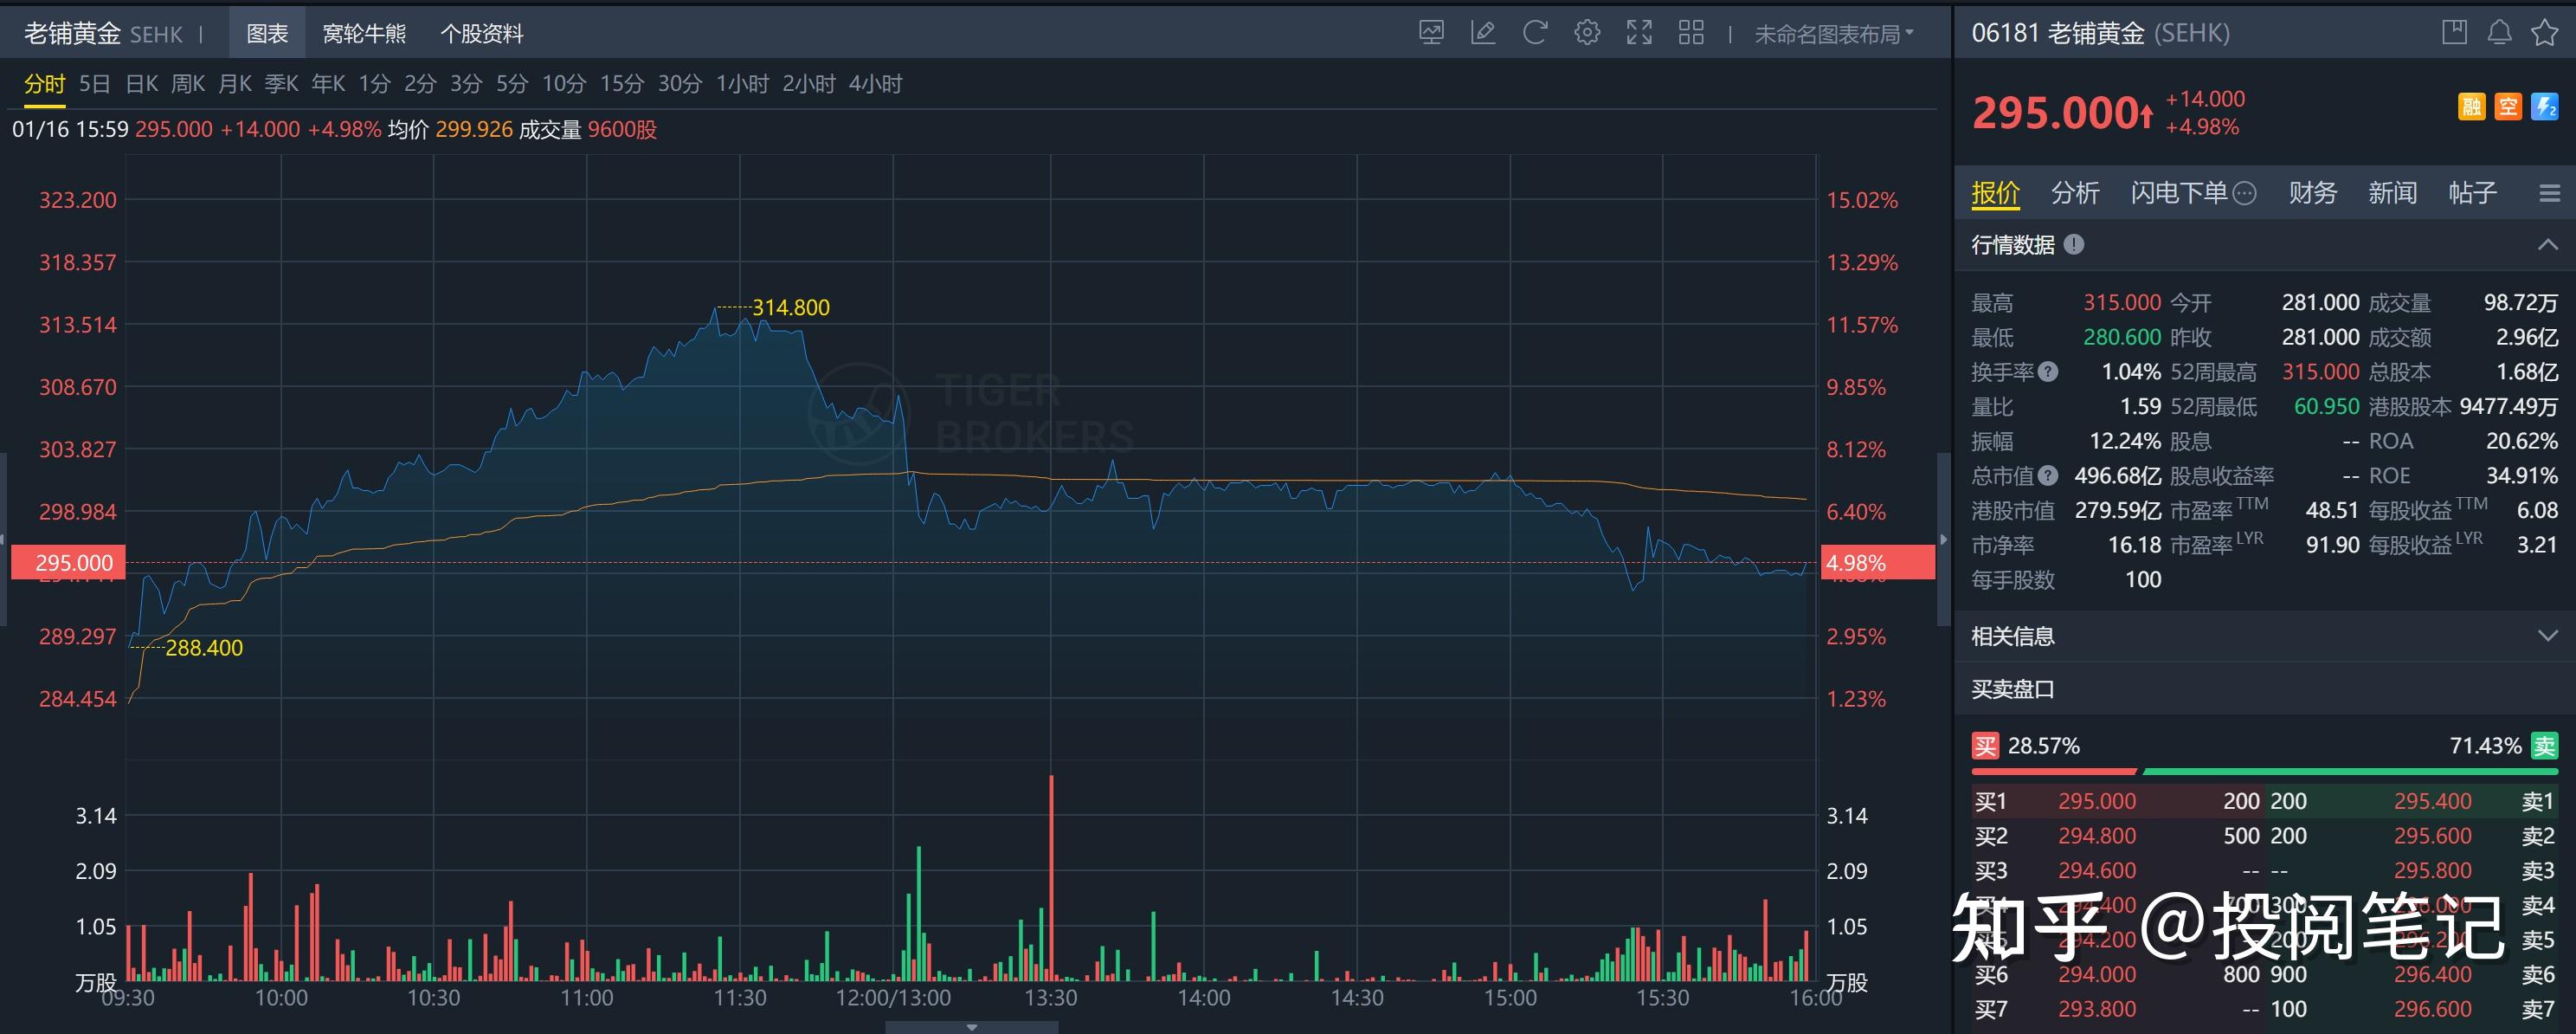Select the 15分 interval
The height and width of the screenshot is (1034, 2576).
(x=622, y=84)
